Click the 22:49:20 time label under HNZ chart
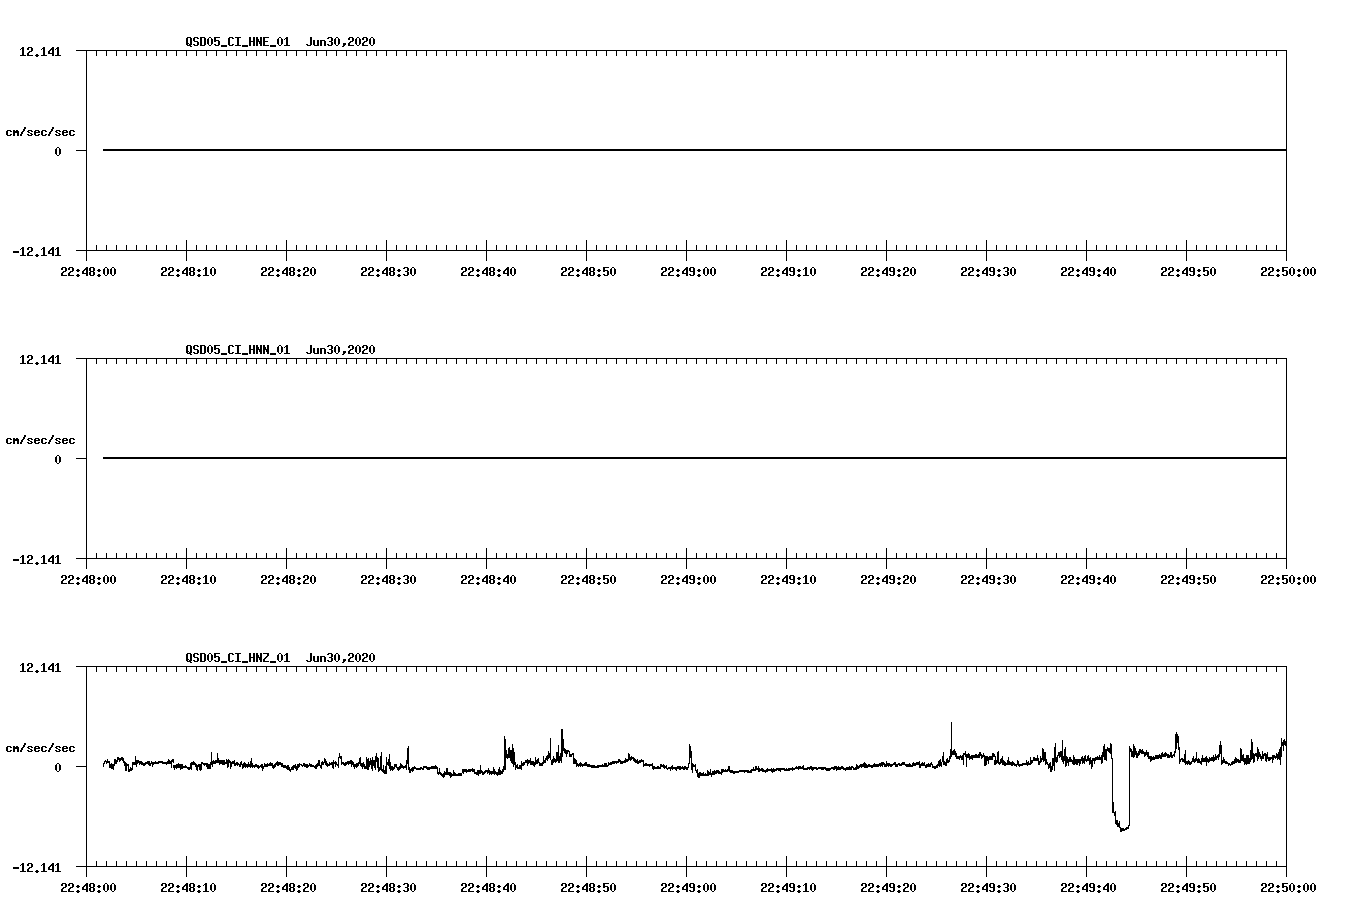Screen dimensions: 1358x924 point(888,888)
